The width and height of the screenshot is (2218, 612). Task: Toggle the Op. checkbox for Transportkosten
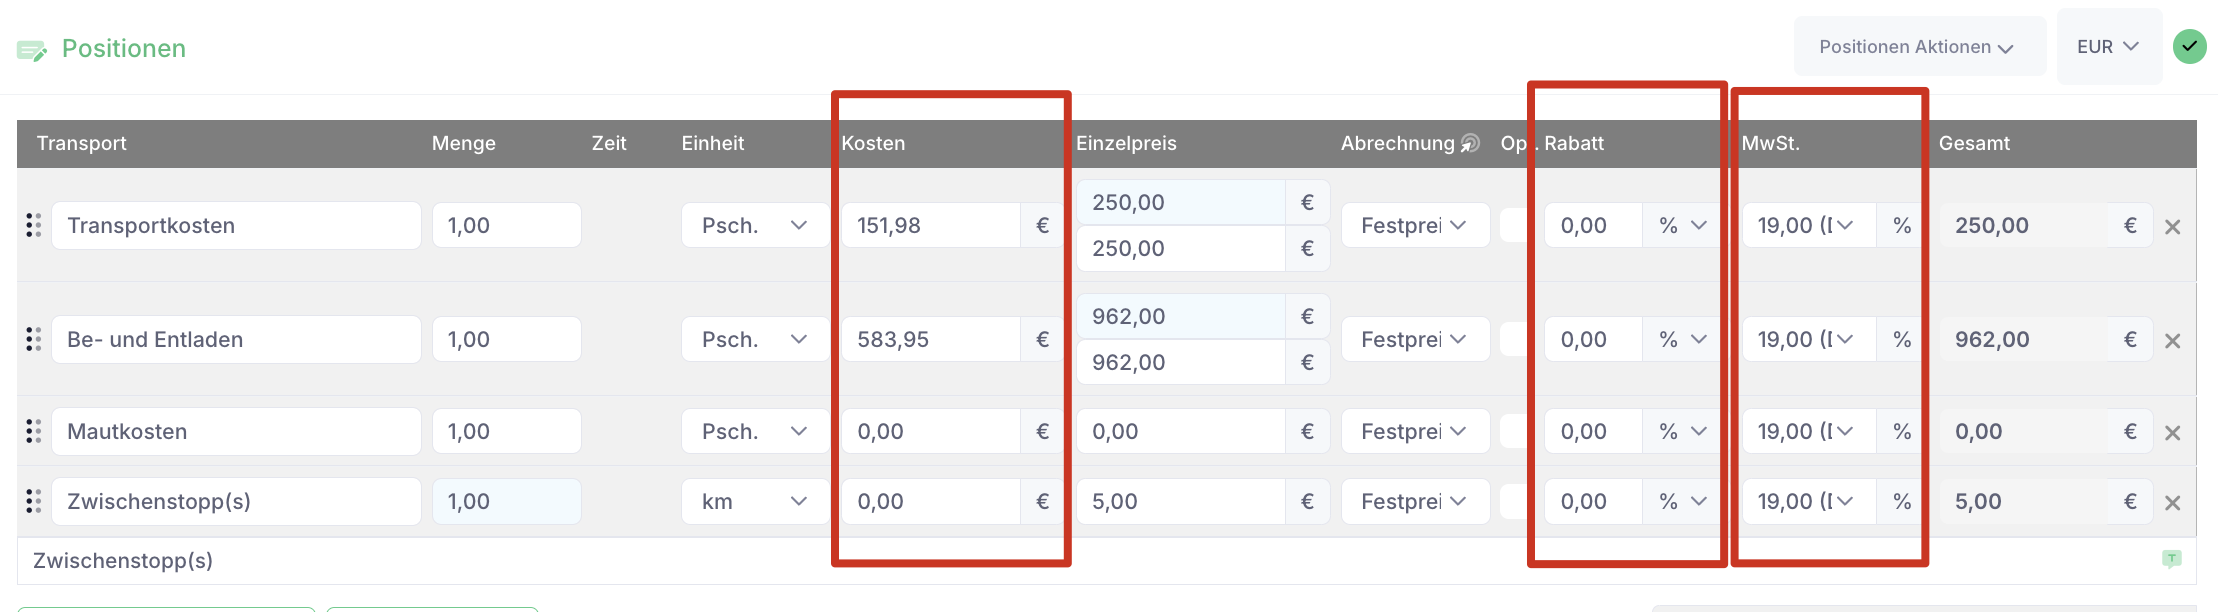1513,226
